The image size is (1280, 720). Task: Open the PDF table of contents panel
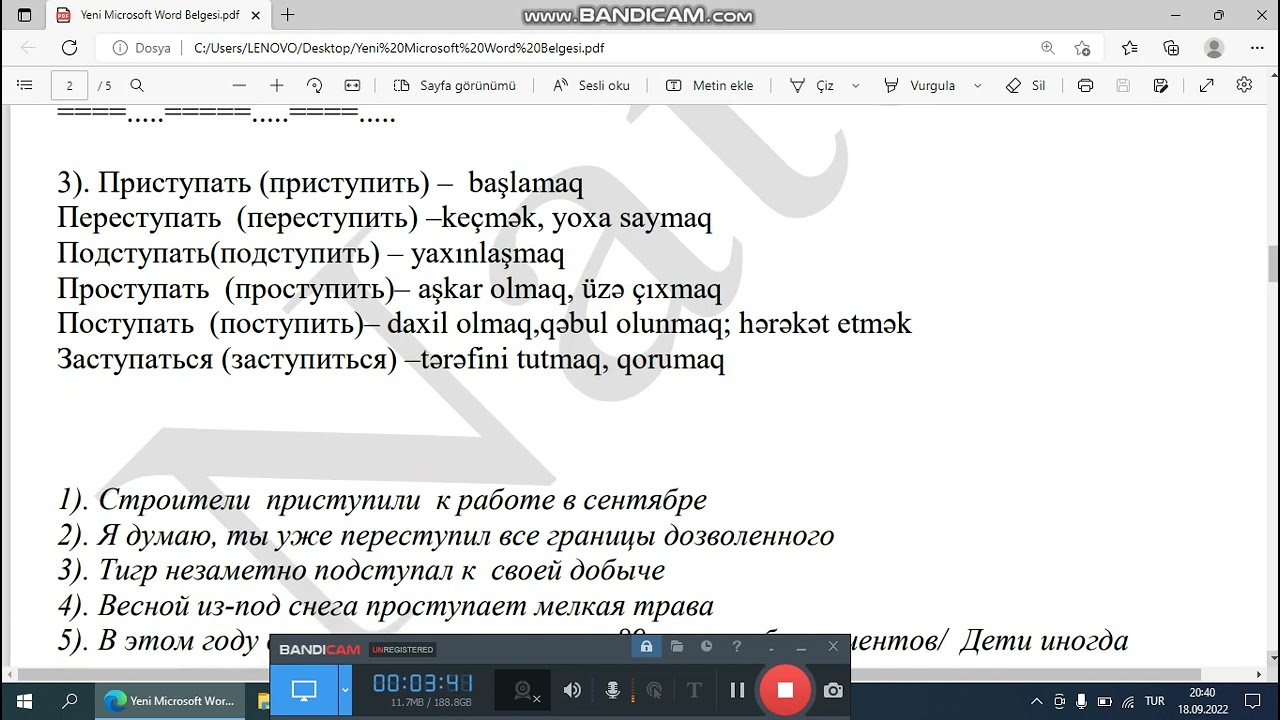click(25, 86)
